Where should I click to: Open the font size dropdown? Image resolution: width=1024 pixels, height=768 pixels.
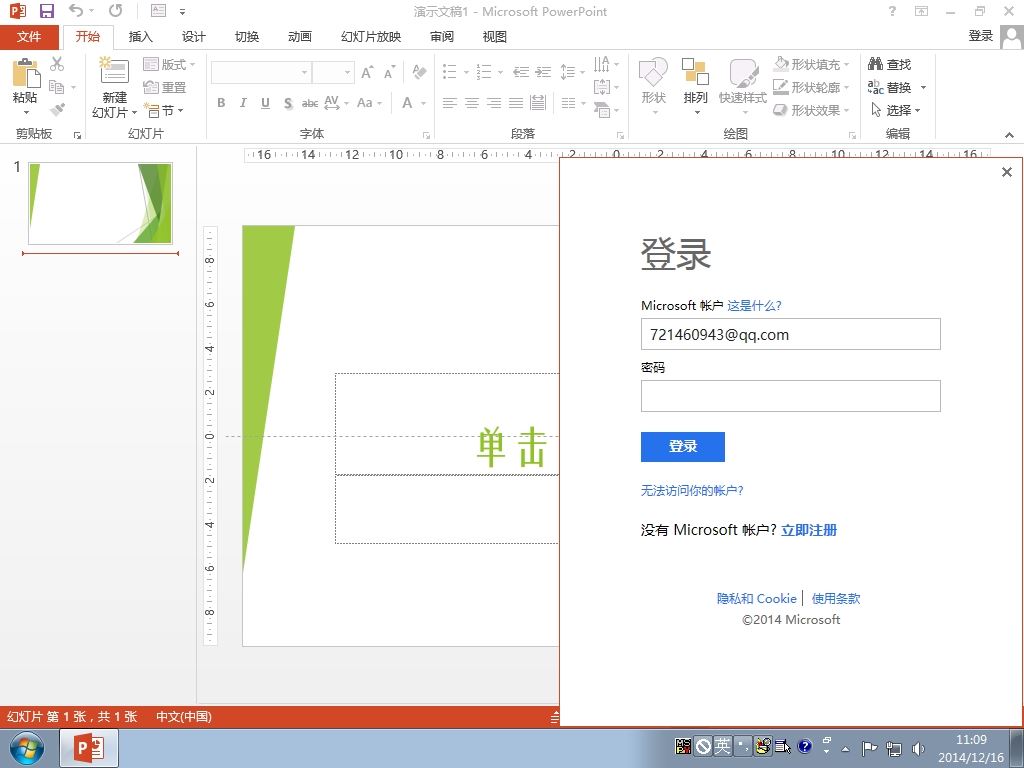click(348, 72)
